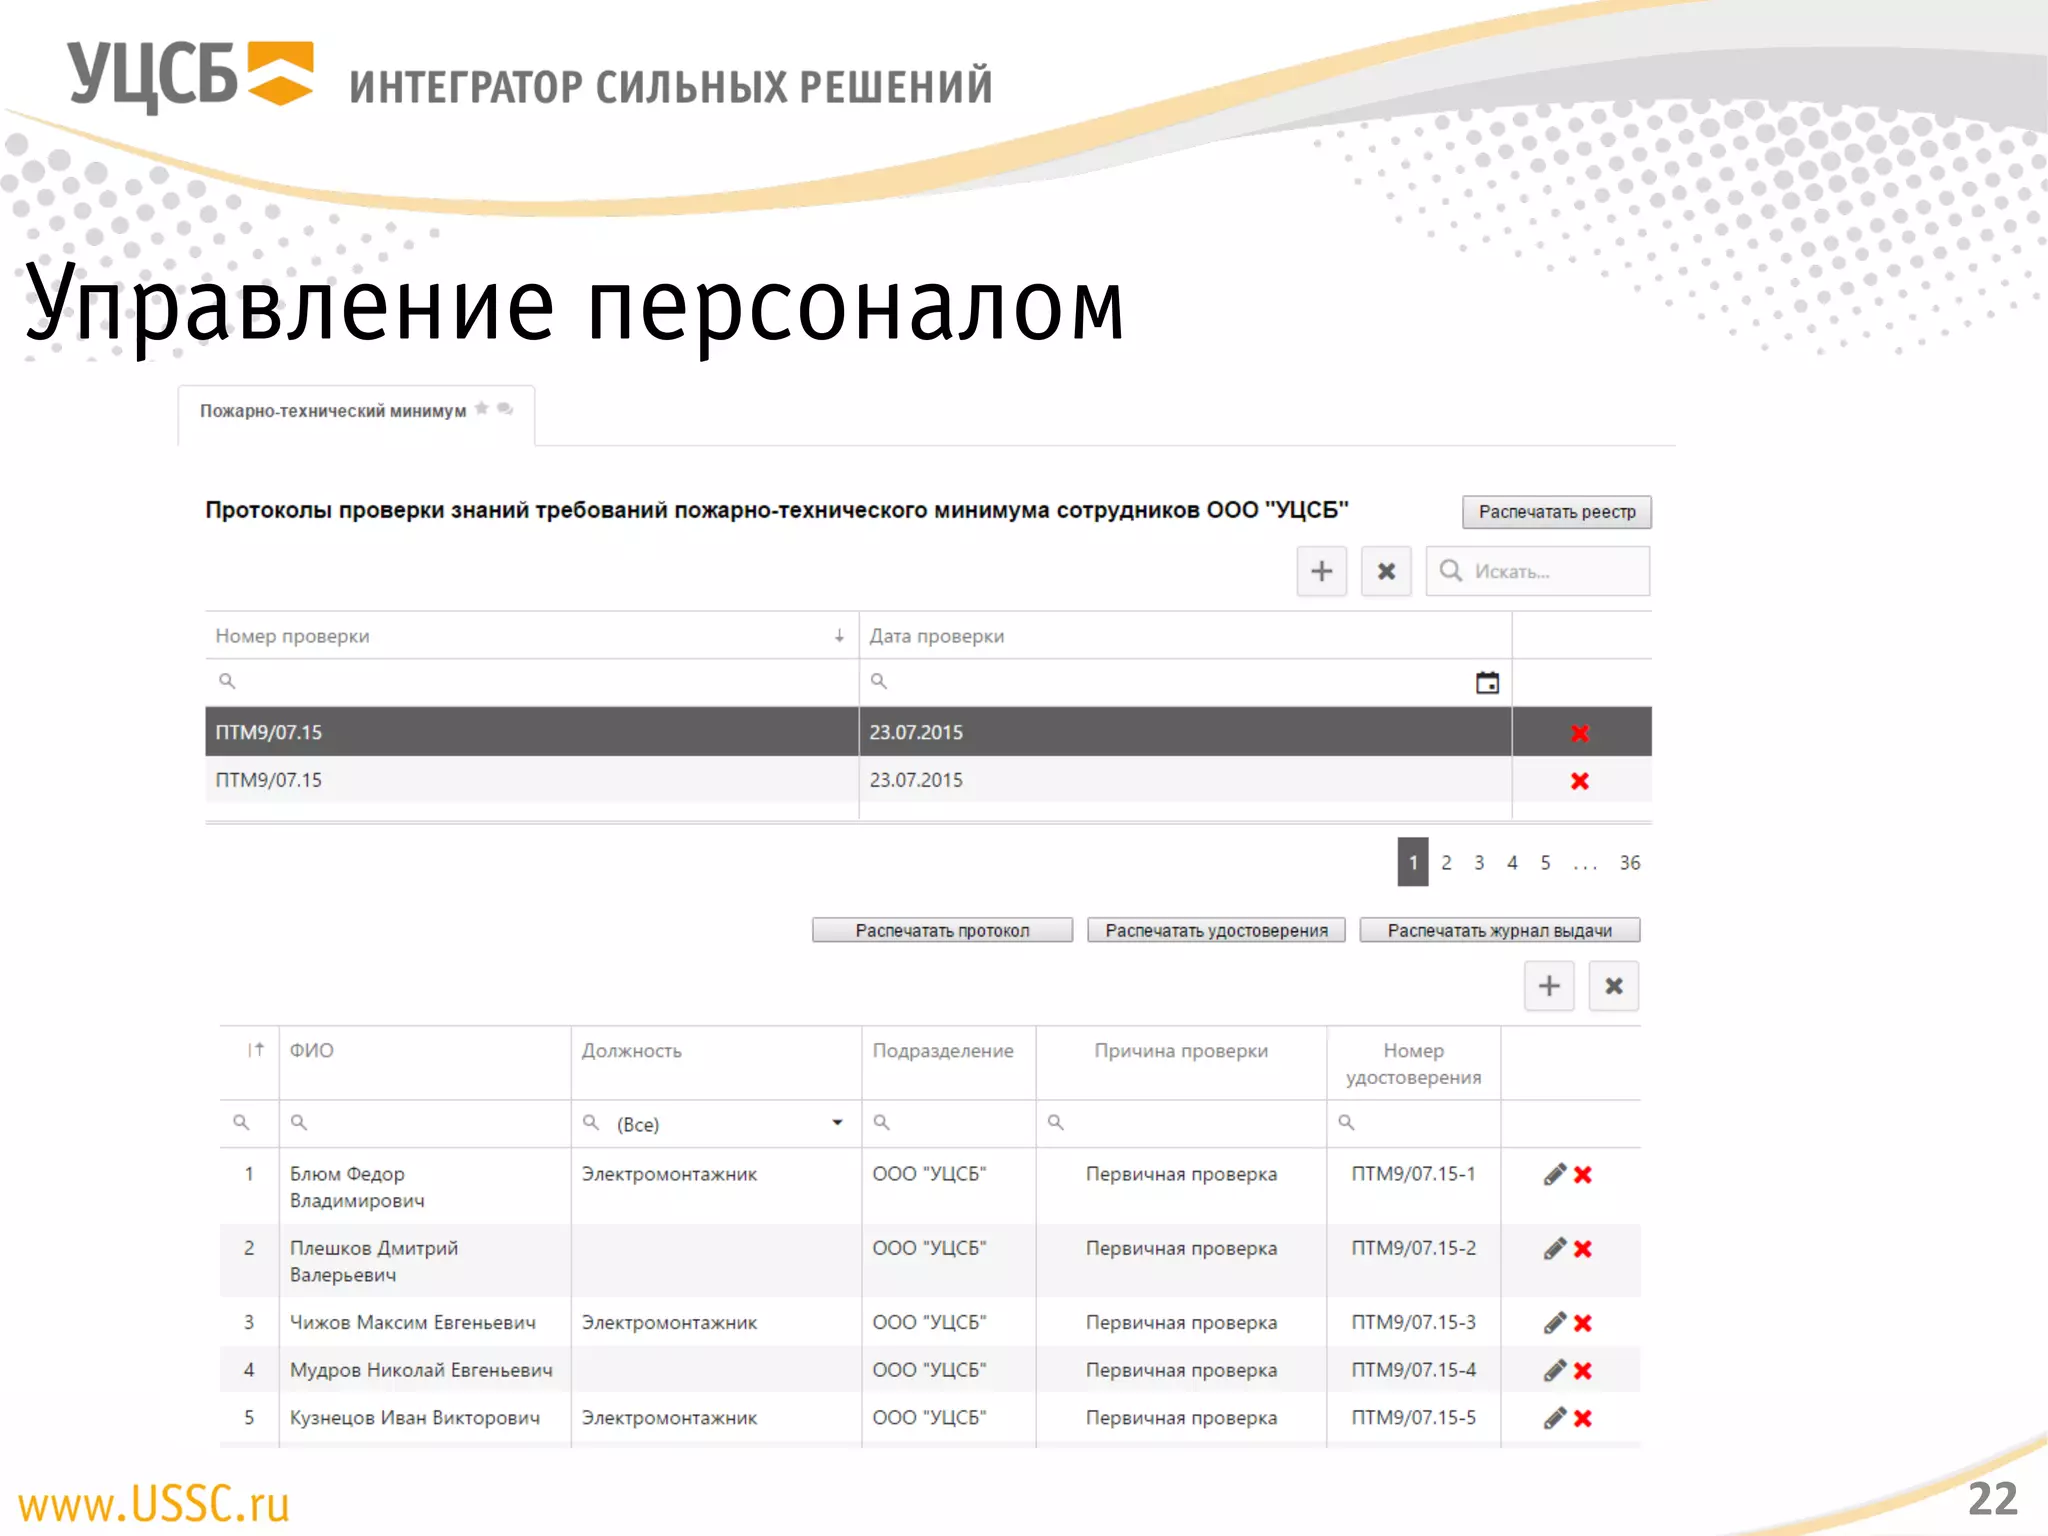Delete the highlighted ПТМ9/07.15 protocol row

coord(1580,733)
